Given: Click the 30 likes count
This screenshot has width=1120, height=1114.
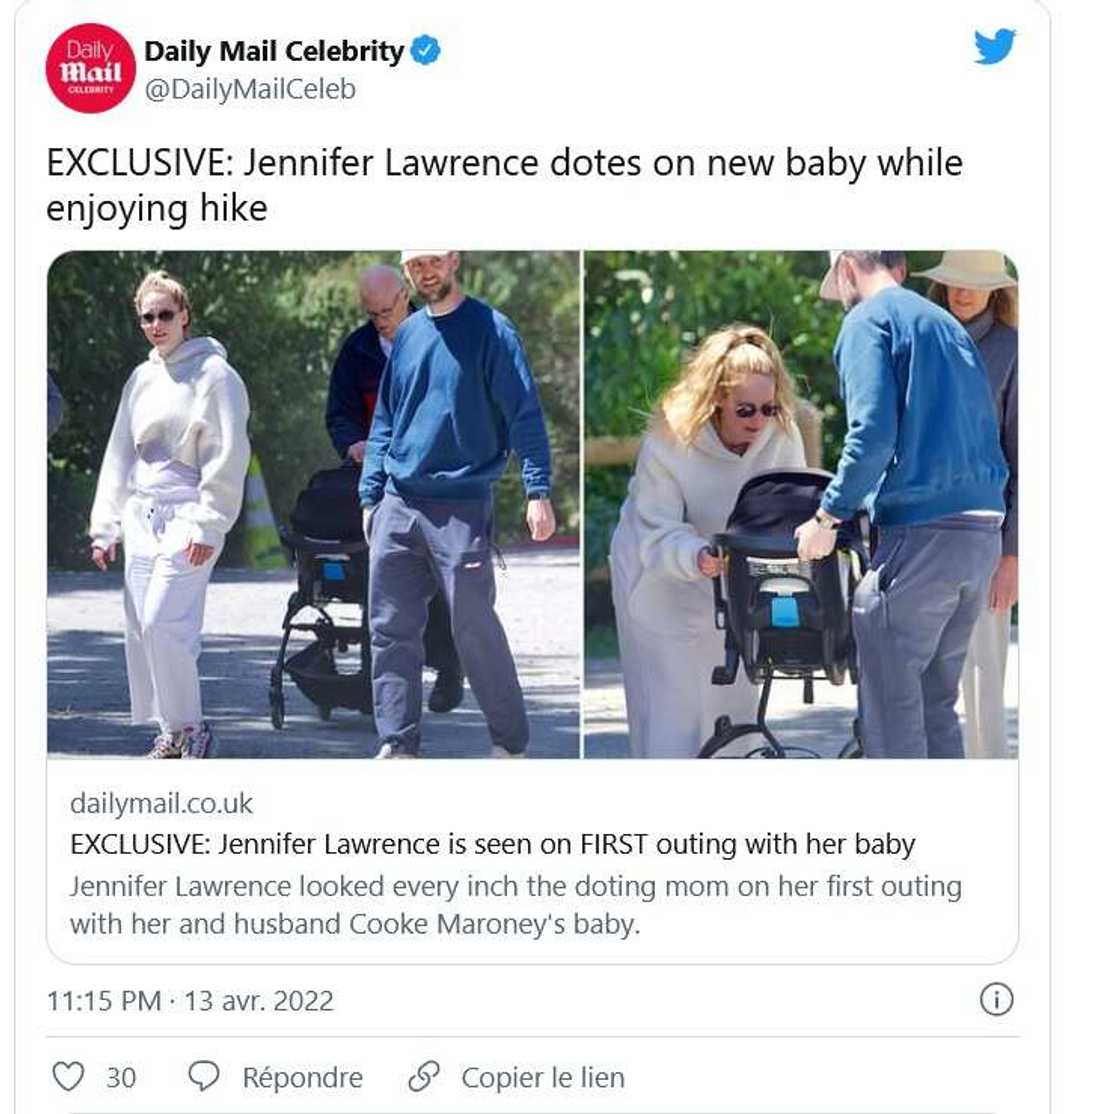Looking at the screenshot, I should coord(121,1077).
